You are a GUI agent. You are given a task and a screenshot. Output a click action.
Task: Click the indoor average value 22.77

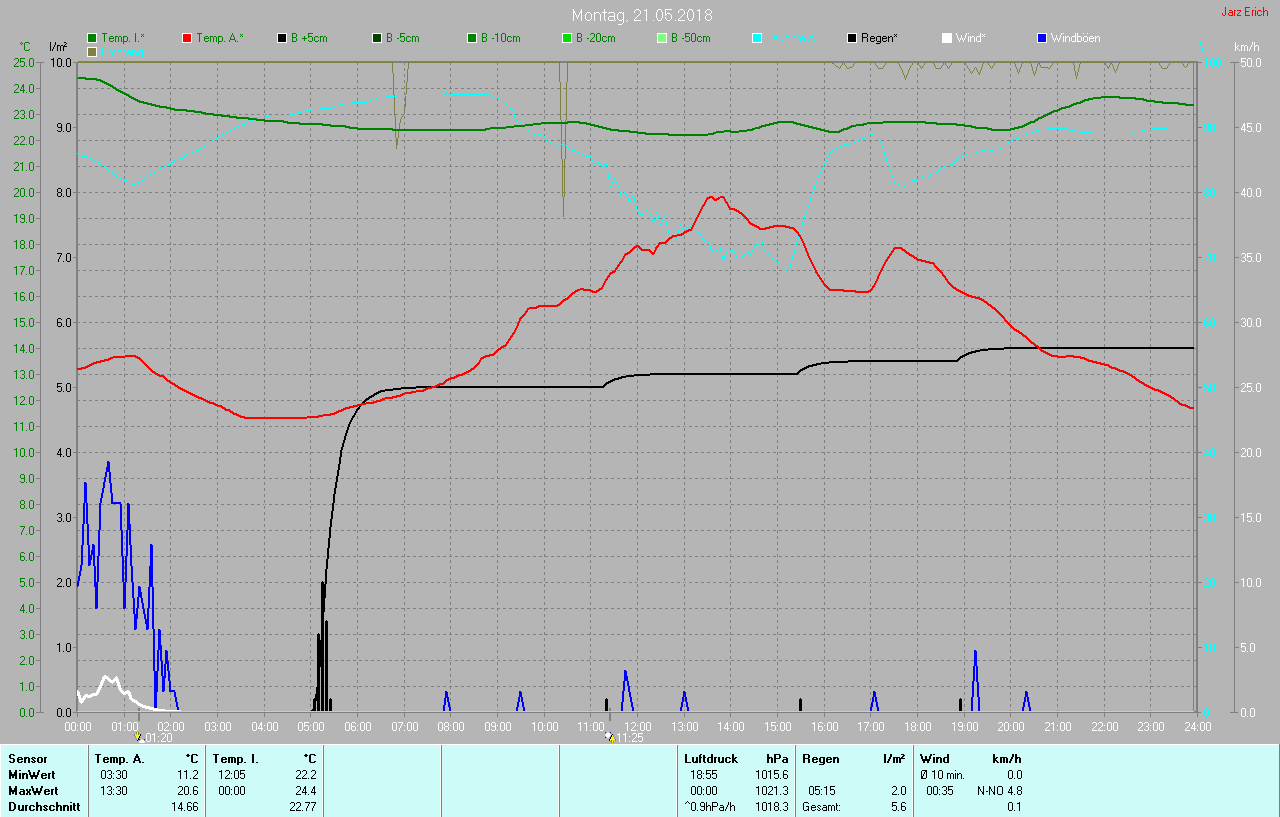302,807
